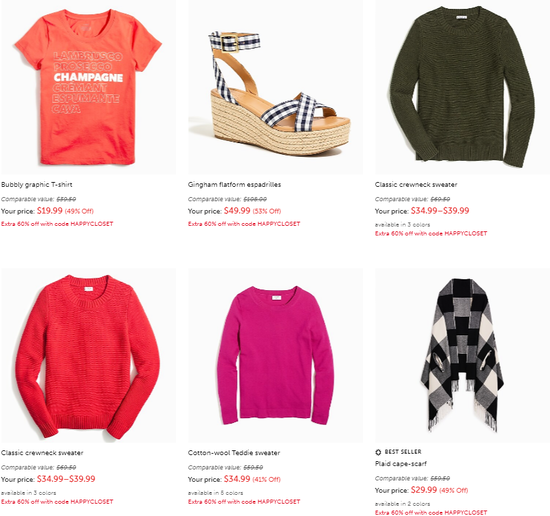Image resolution: width=550 pixels, height=516 pixels.
Task: Click the Gingham flatform espadrilles title link
Action: [x=234, y=185]
